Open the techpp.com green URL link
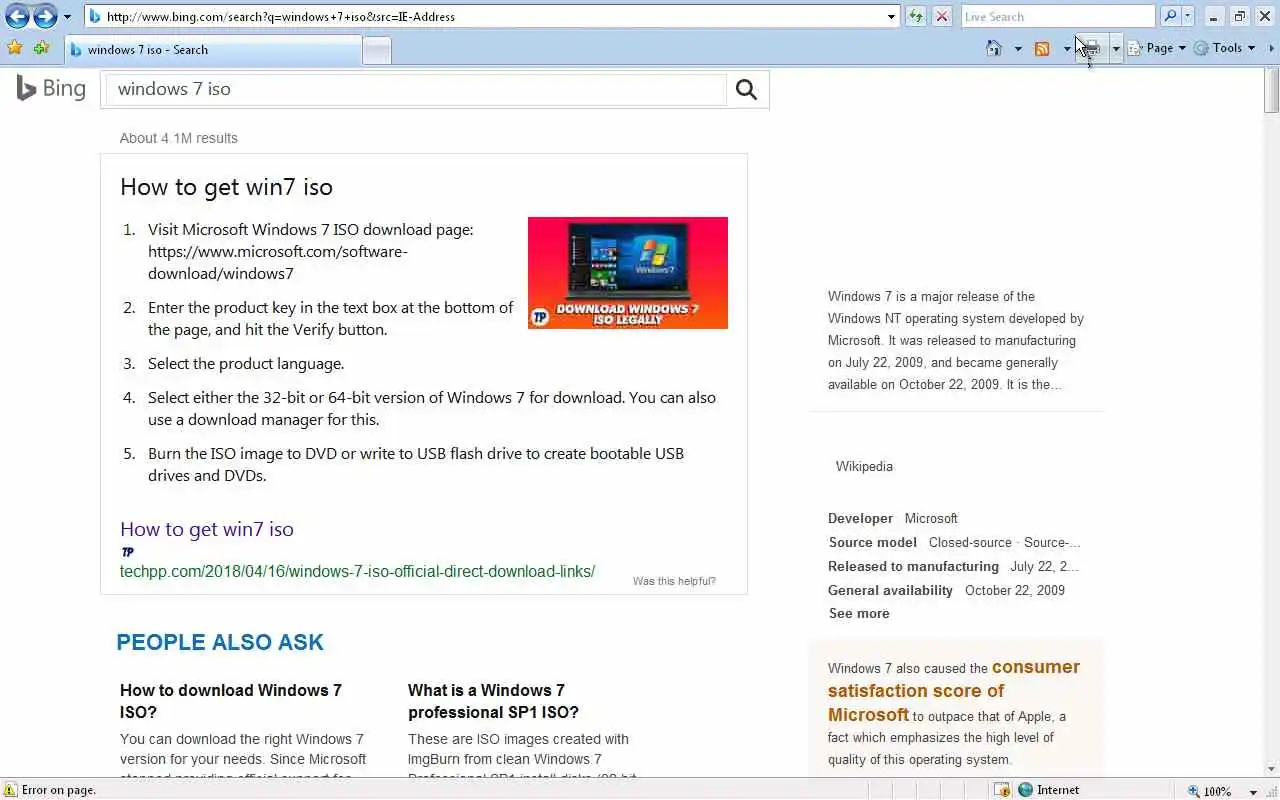Viewport: 1280px width, 800px height. [x=357, y=572]
